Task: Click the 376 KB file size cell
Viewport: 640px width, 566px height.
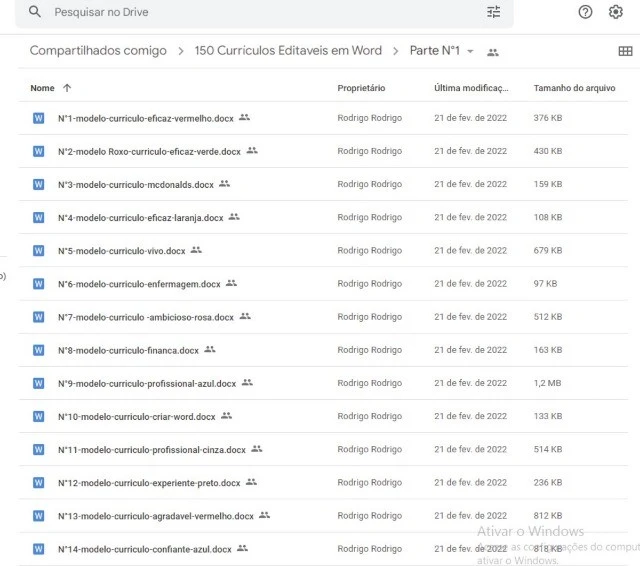Action: 548,118
